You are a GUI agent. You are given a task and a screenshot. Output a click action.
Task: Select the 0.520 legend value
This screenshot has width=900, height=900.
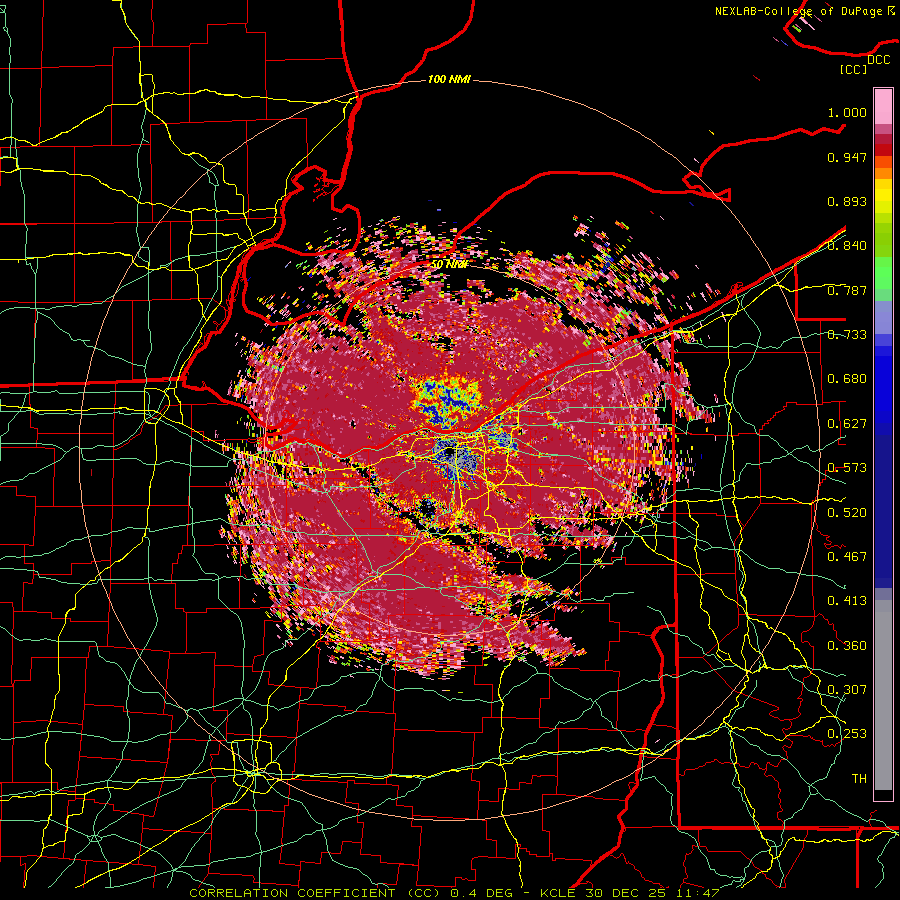(x=847, y=513)
